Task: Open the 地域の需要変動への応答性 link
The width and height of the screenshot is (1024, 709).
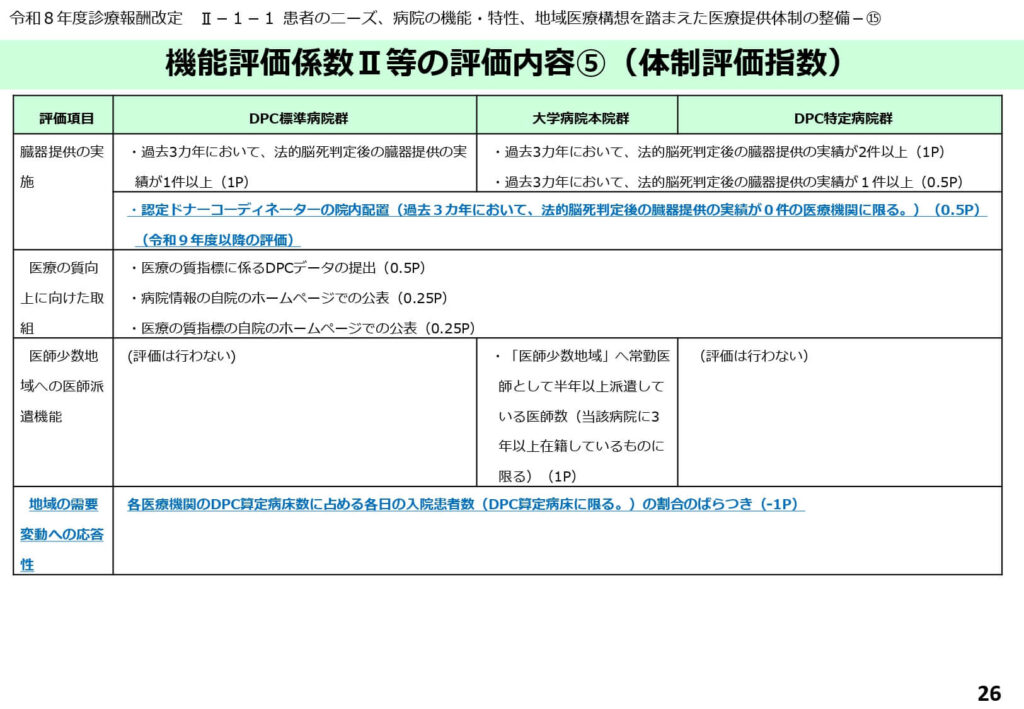Action: pos(62,534)
